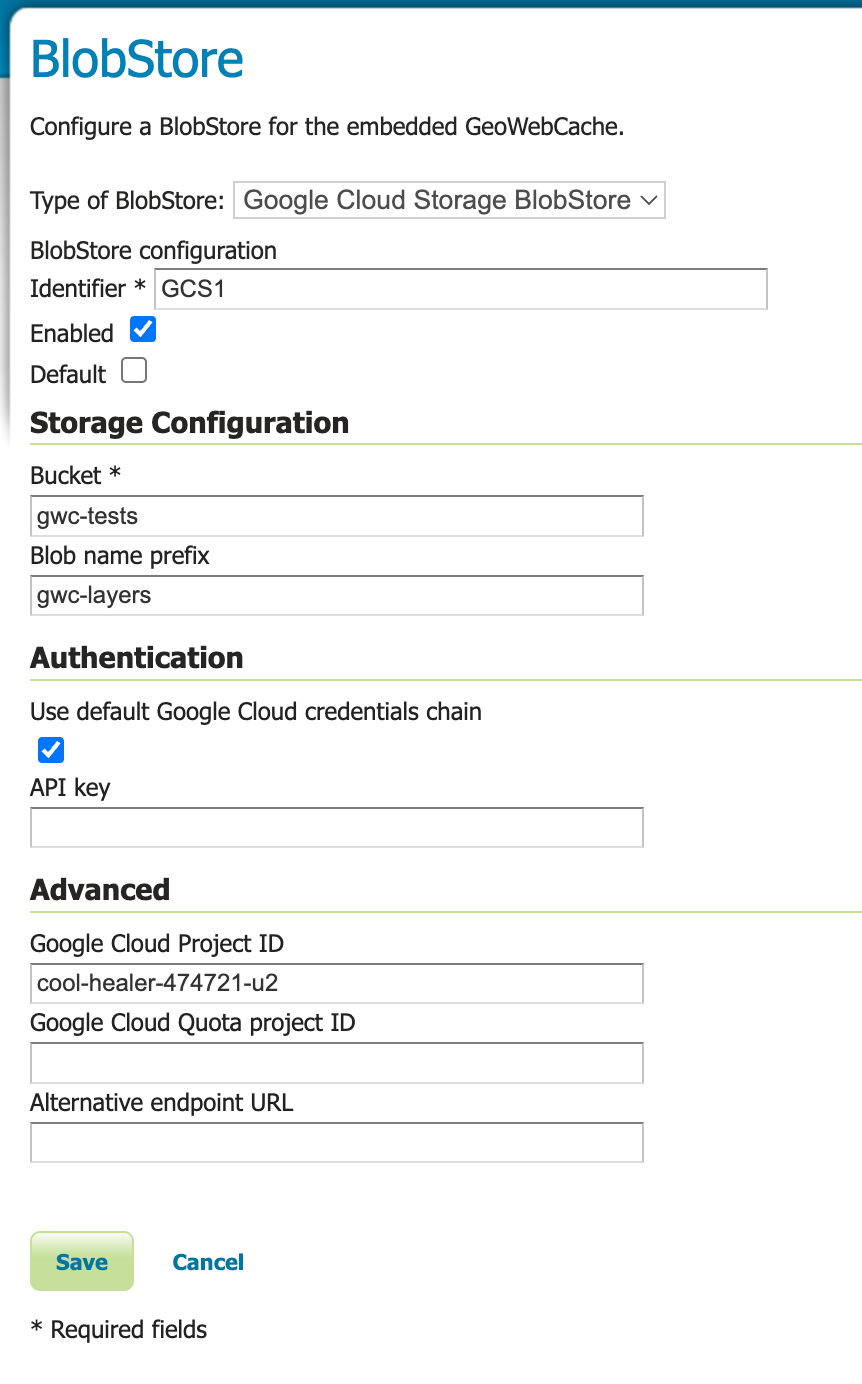Click the Storage Configuration section heading
Image resolution: width=862 pixels, height=1384 pixels.
click(189, 423)
